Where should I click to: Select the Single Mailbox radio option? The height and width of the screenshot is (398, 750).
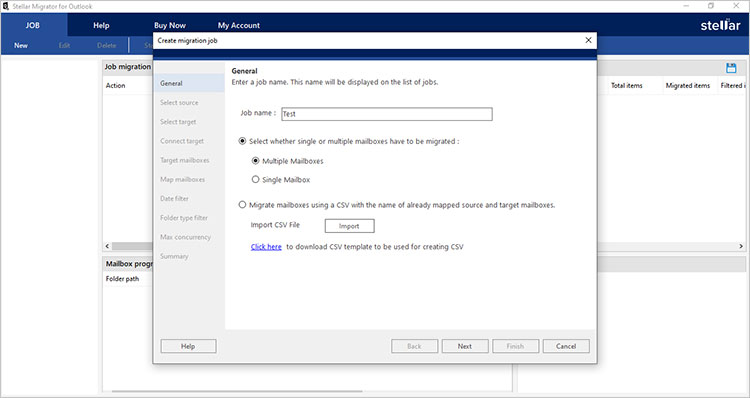[x=255, y=180]
